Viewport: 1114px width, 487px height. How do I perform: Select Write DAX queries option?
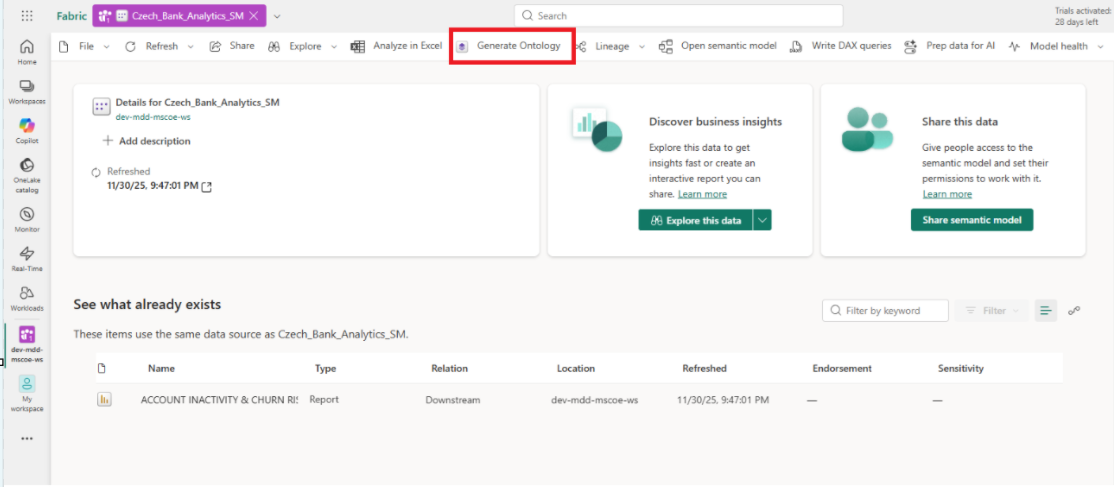tap(841, 46)
